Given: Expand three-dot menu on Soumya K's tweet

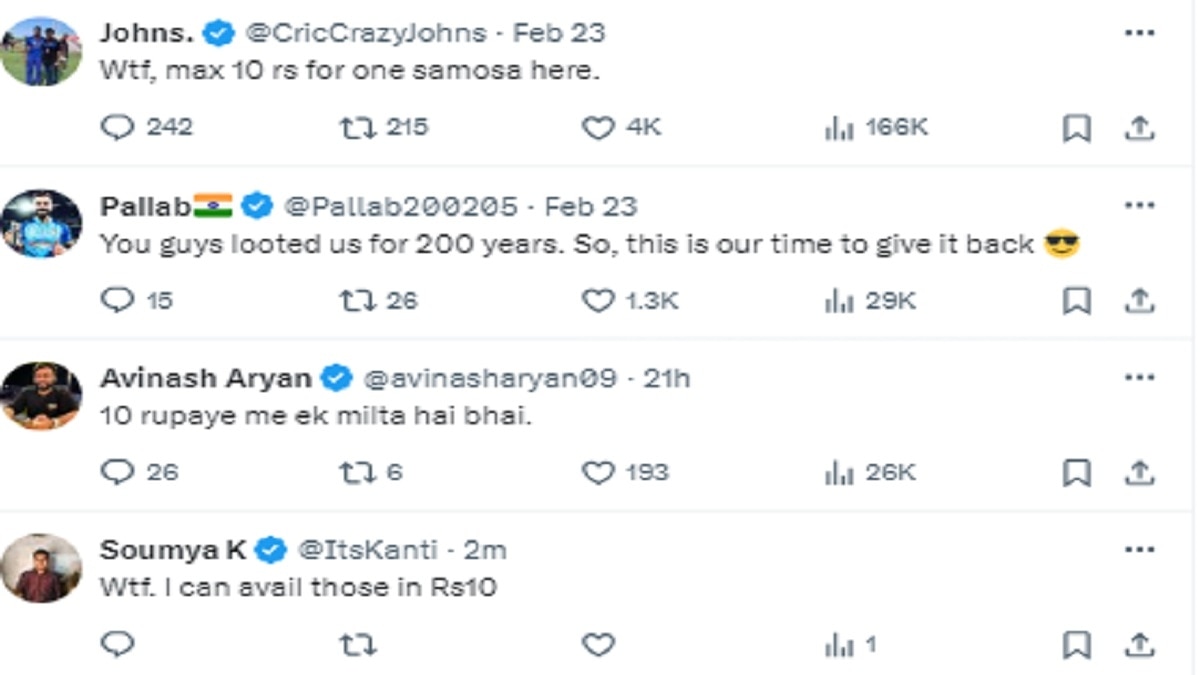Looking at the screenshot, I should [x=1140, y=550].
